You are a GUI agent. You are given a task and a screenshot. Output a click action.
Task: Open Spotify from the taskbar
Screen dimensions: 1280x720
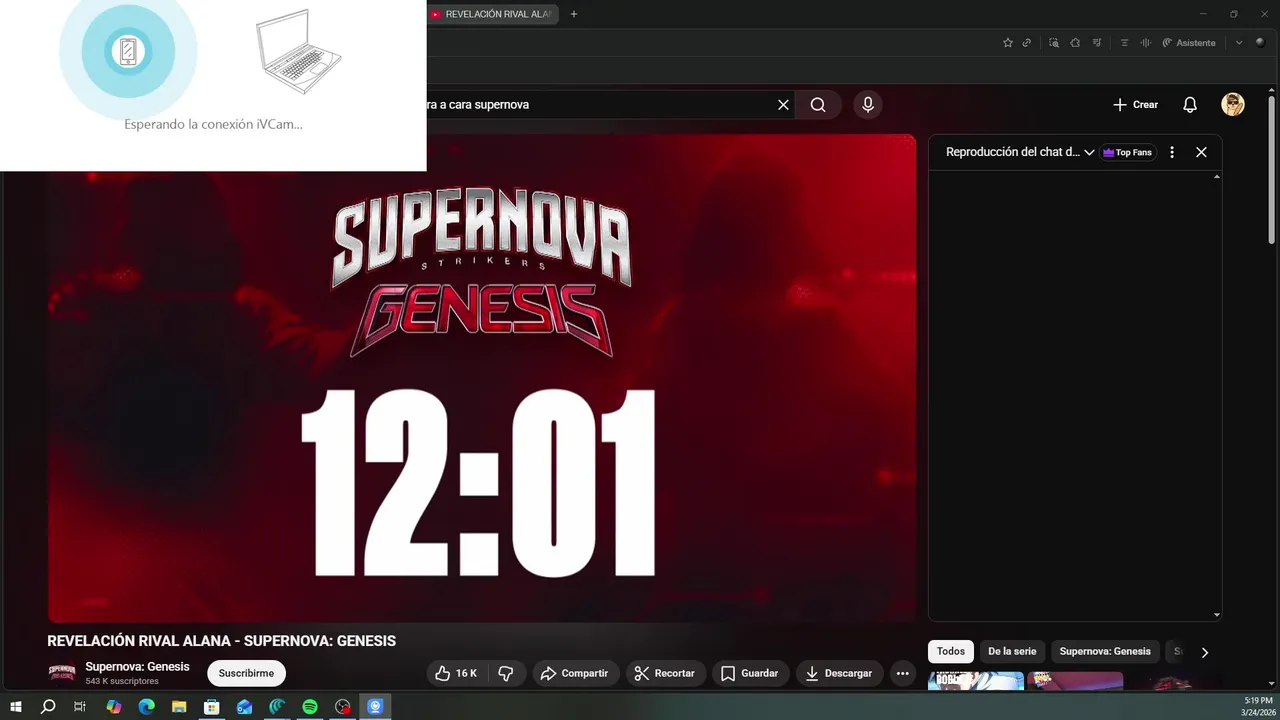(310, 707)
